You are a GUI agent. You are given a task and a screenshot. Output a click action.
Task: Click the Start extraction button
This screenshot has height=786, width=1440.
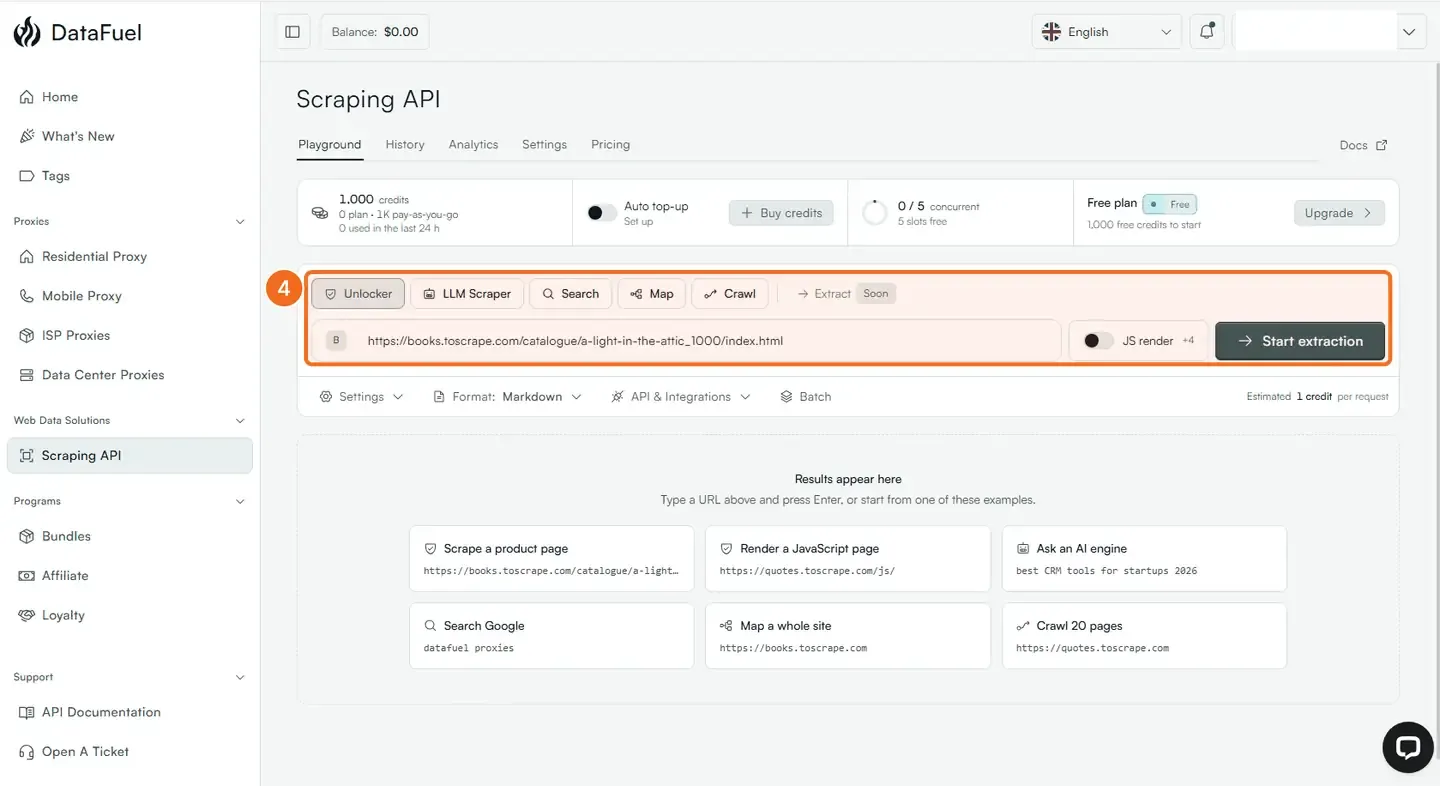click(x=1300, y=341)
